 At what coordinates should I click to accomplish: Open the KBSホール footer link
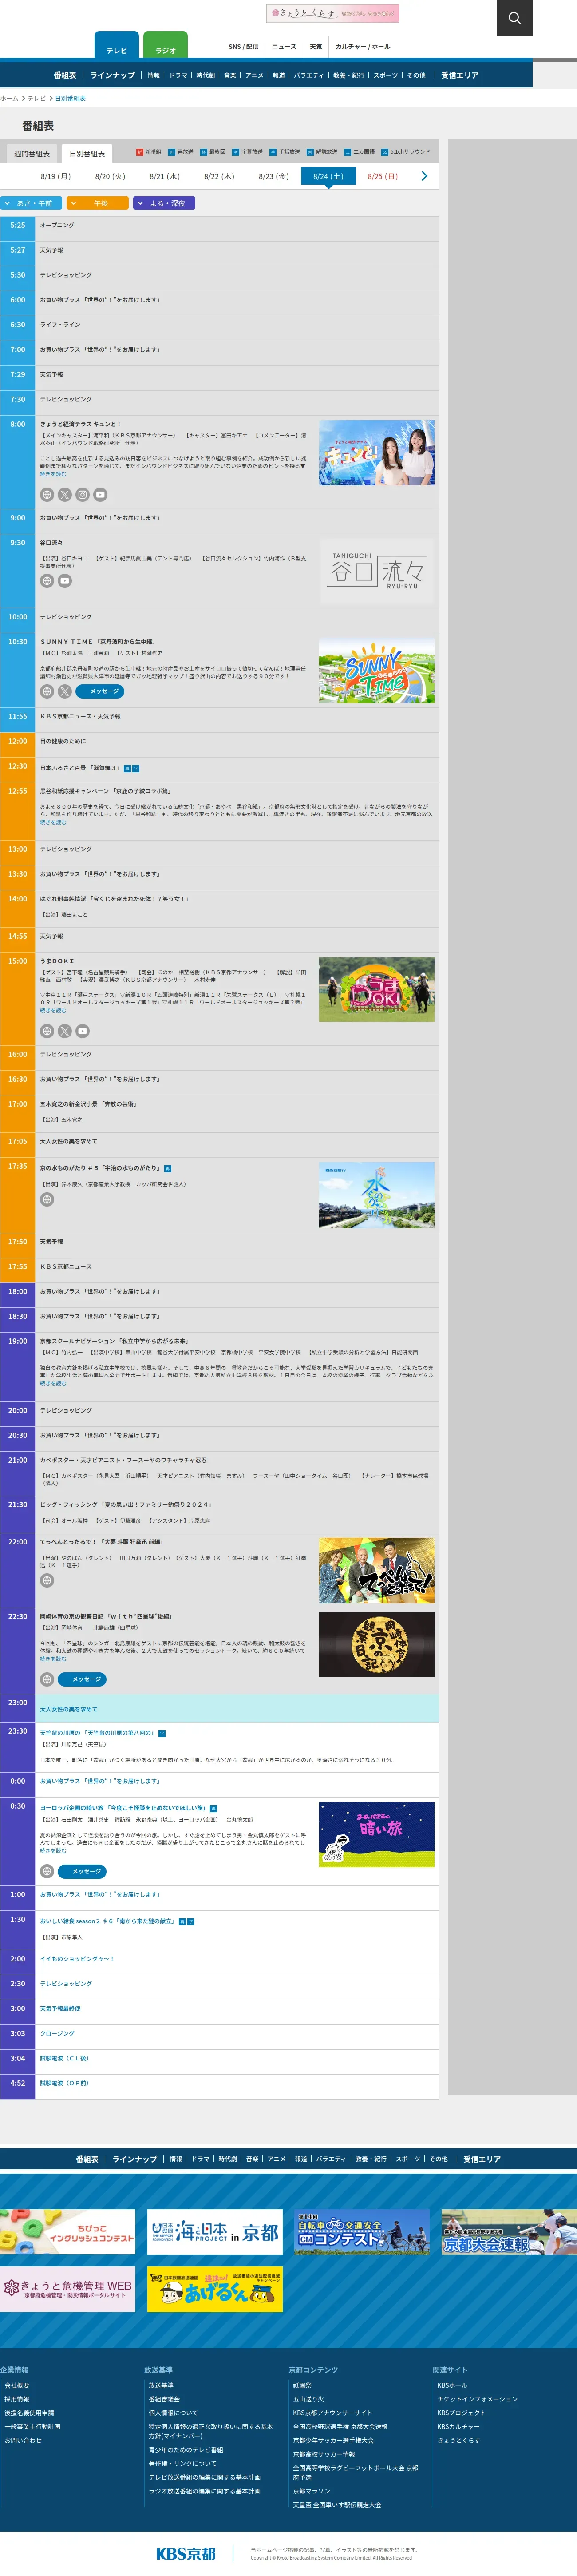[452, 2385]
